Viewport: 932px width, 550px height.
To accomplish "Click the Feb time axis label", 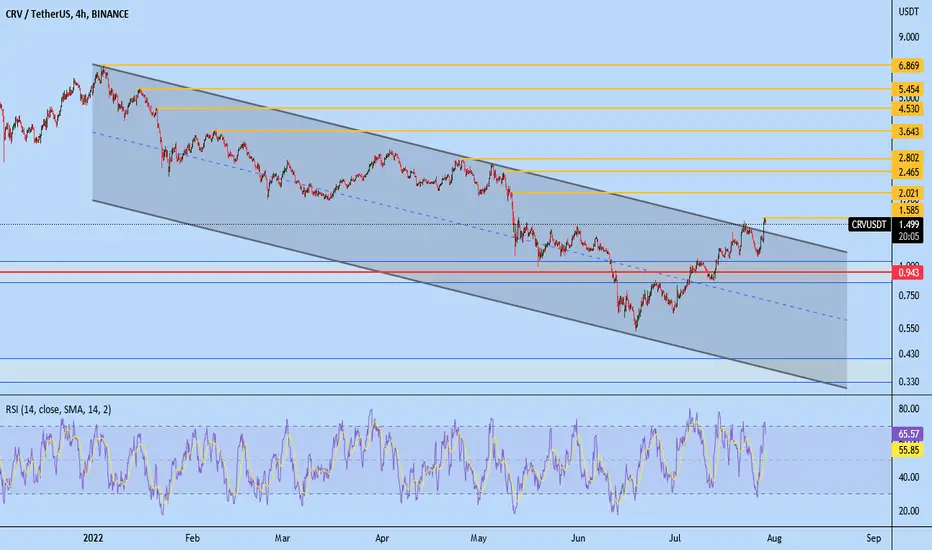I will [x=192, y=538].
